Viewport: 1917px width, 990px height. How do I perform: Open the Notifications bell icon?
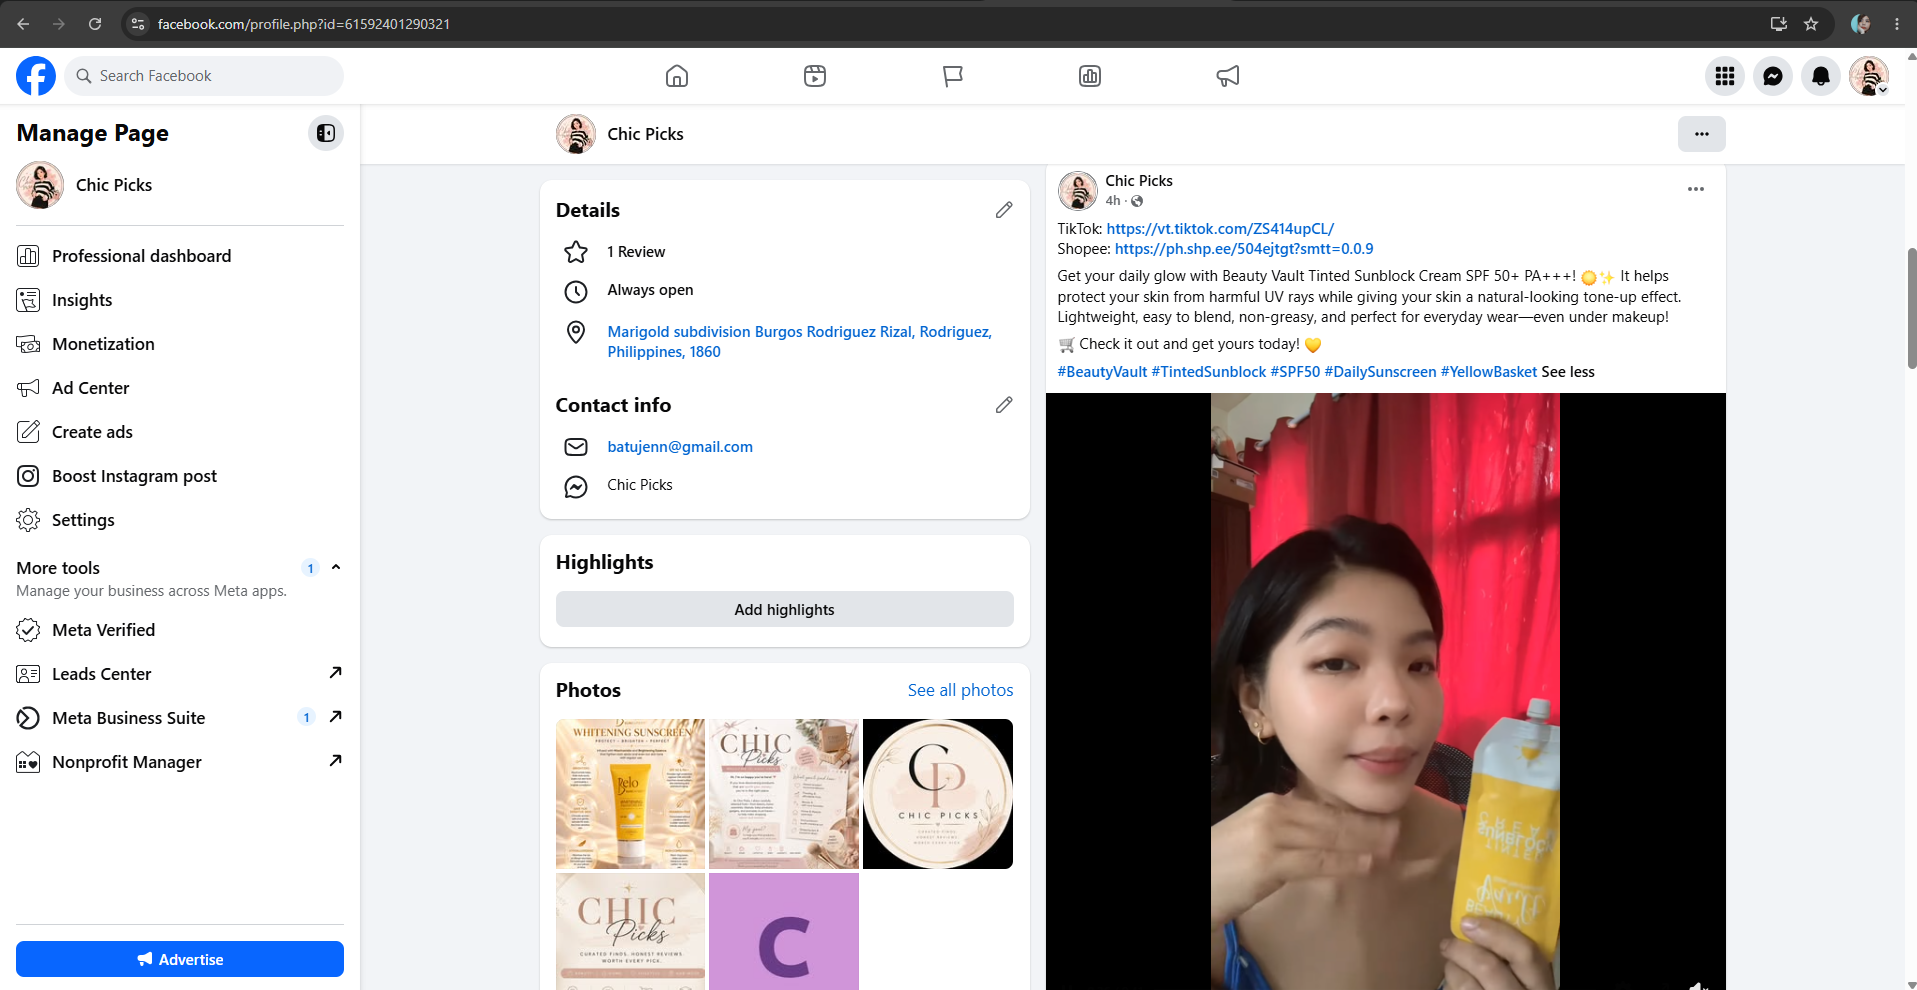(1821, 76)
